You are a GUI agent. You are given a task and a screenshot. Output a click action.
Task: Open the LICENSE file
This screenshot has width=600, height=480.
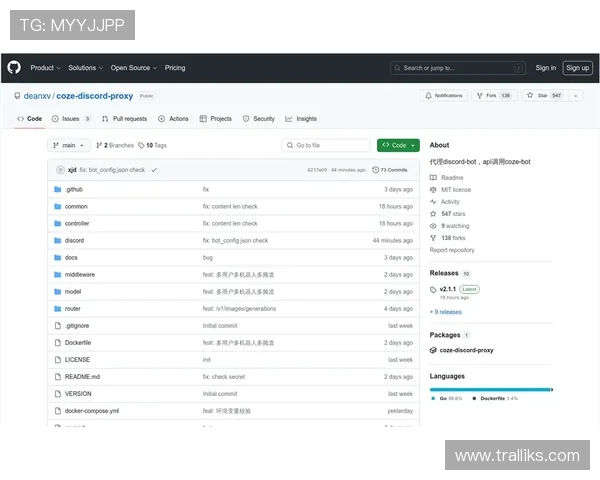pyautogui.click(x=77, y=360)
